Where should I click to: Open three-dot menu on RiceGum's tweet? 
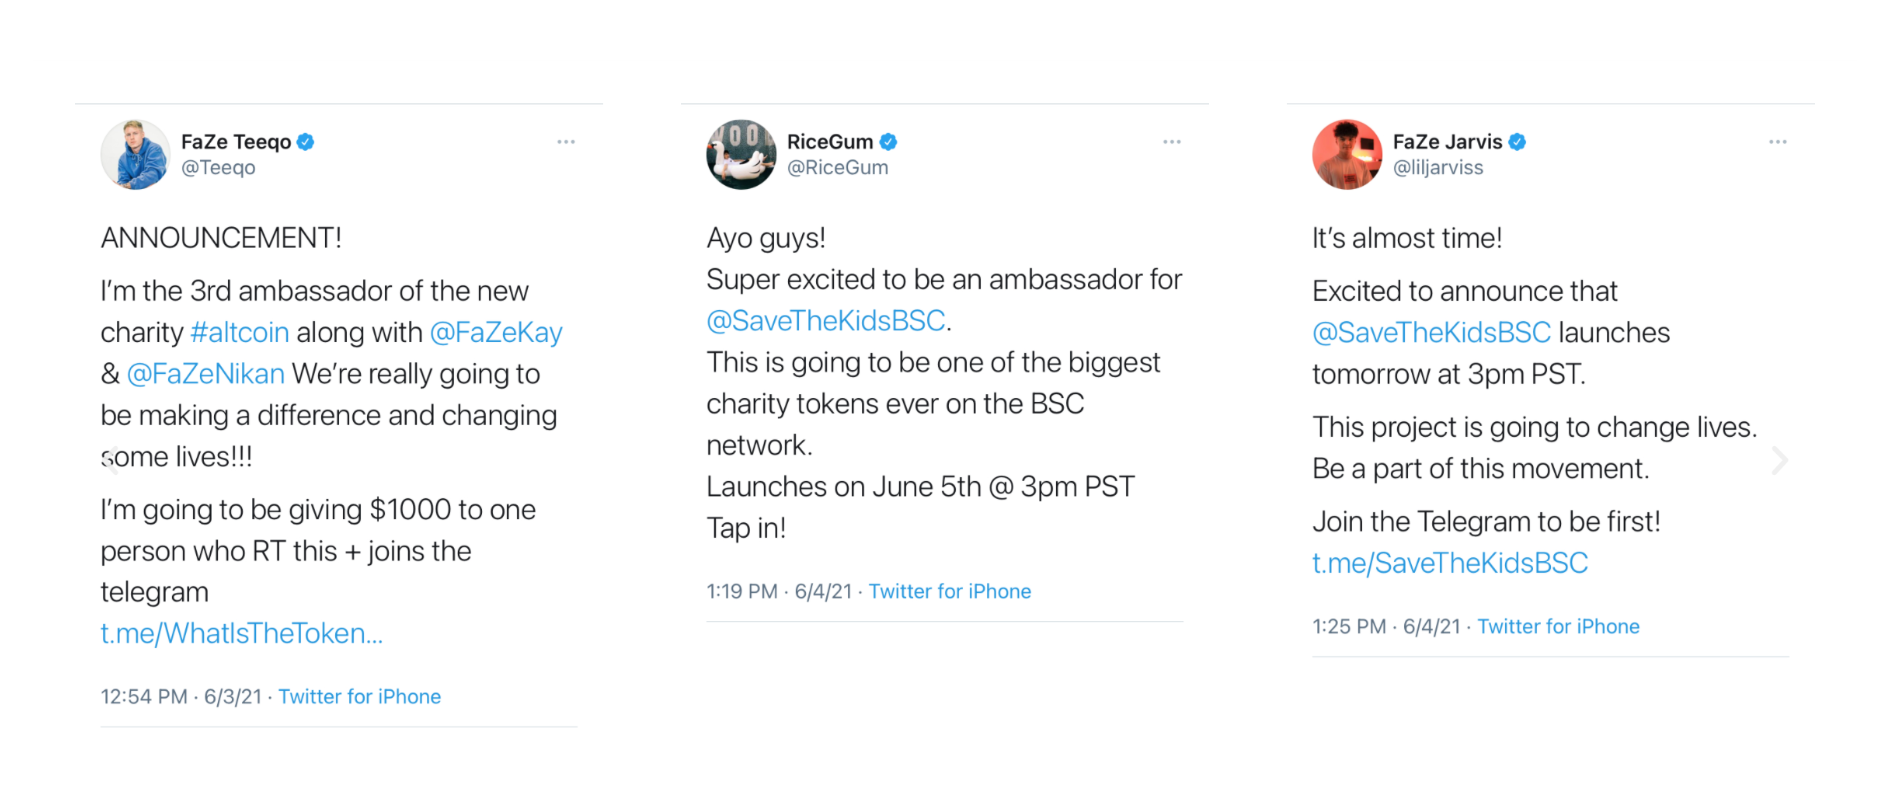(x=1172, y=142)
